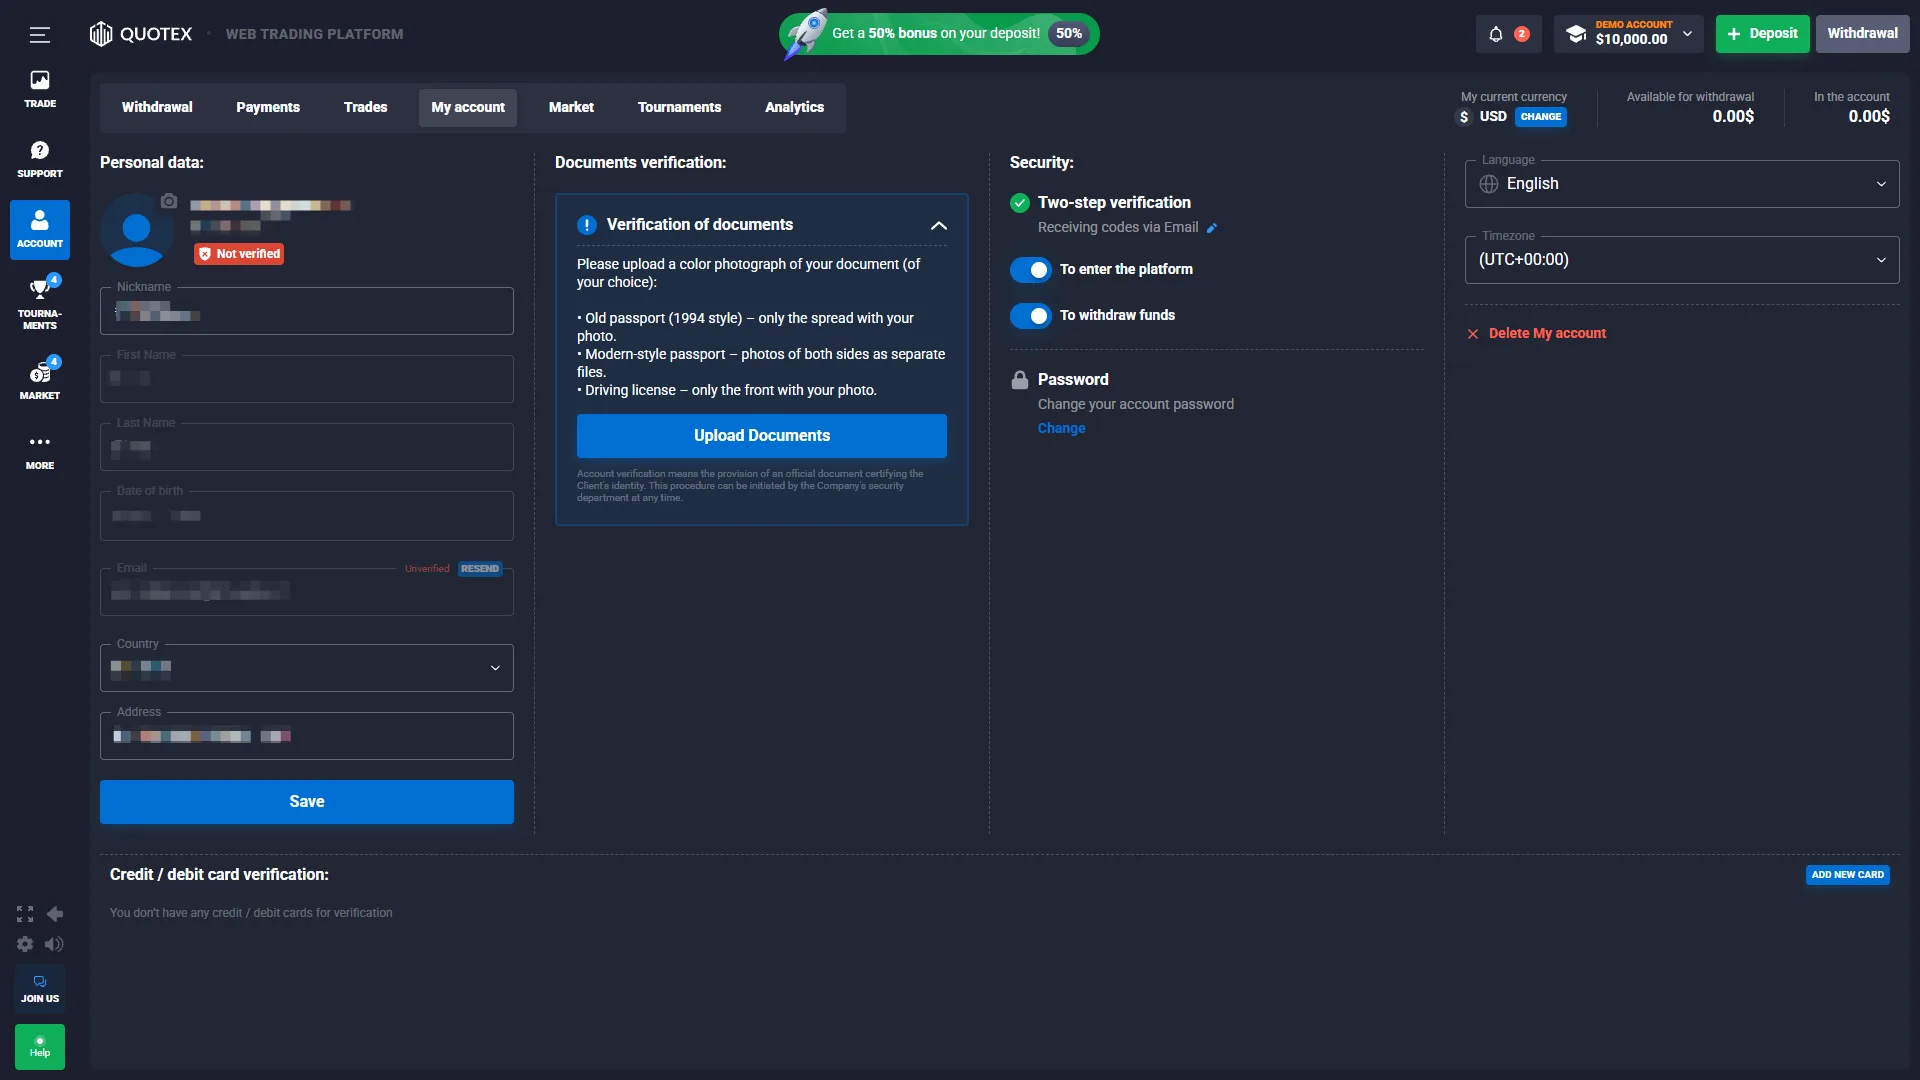Switch to the Analytics tab
The width and height of the screenshot is (1920, 1080).
794,108
